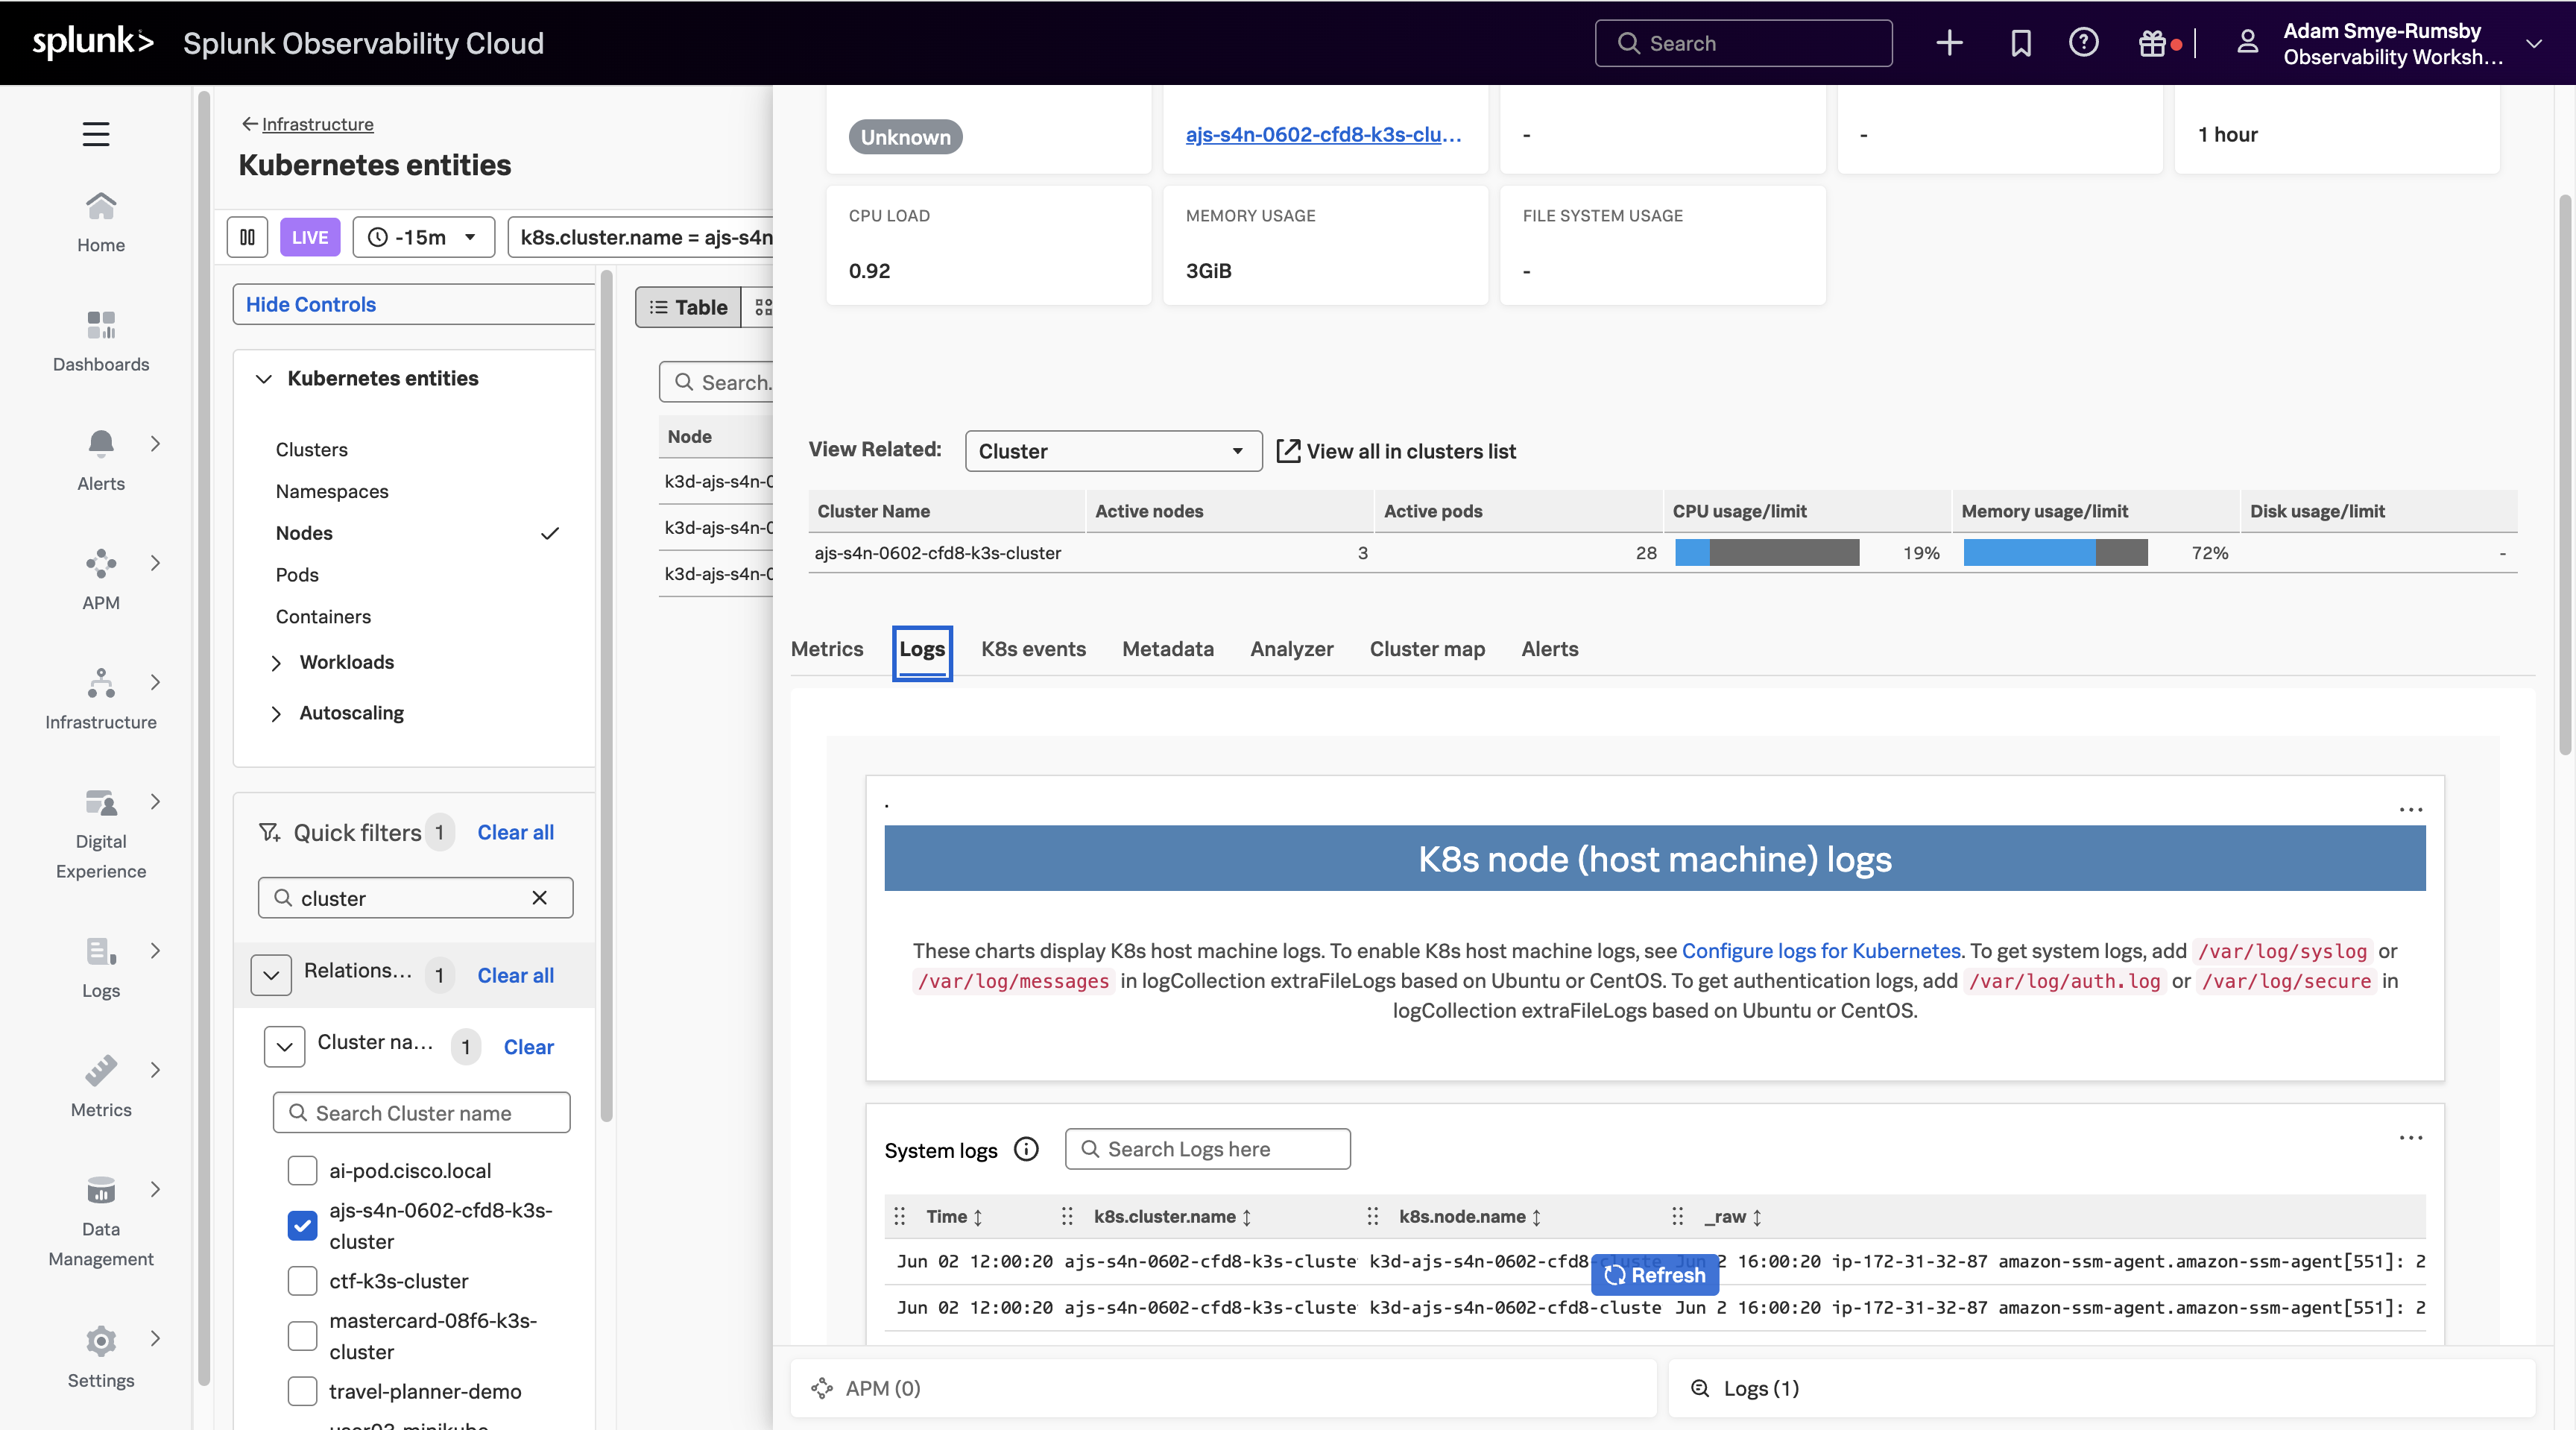Click the System logs info icon
This screenshot has height=1430, width=2576.
1026,1149
